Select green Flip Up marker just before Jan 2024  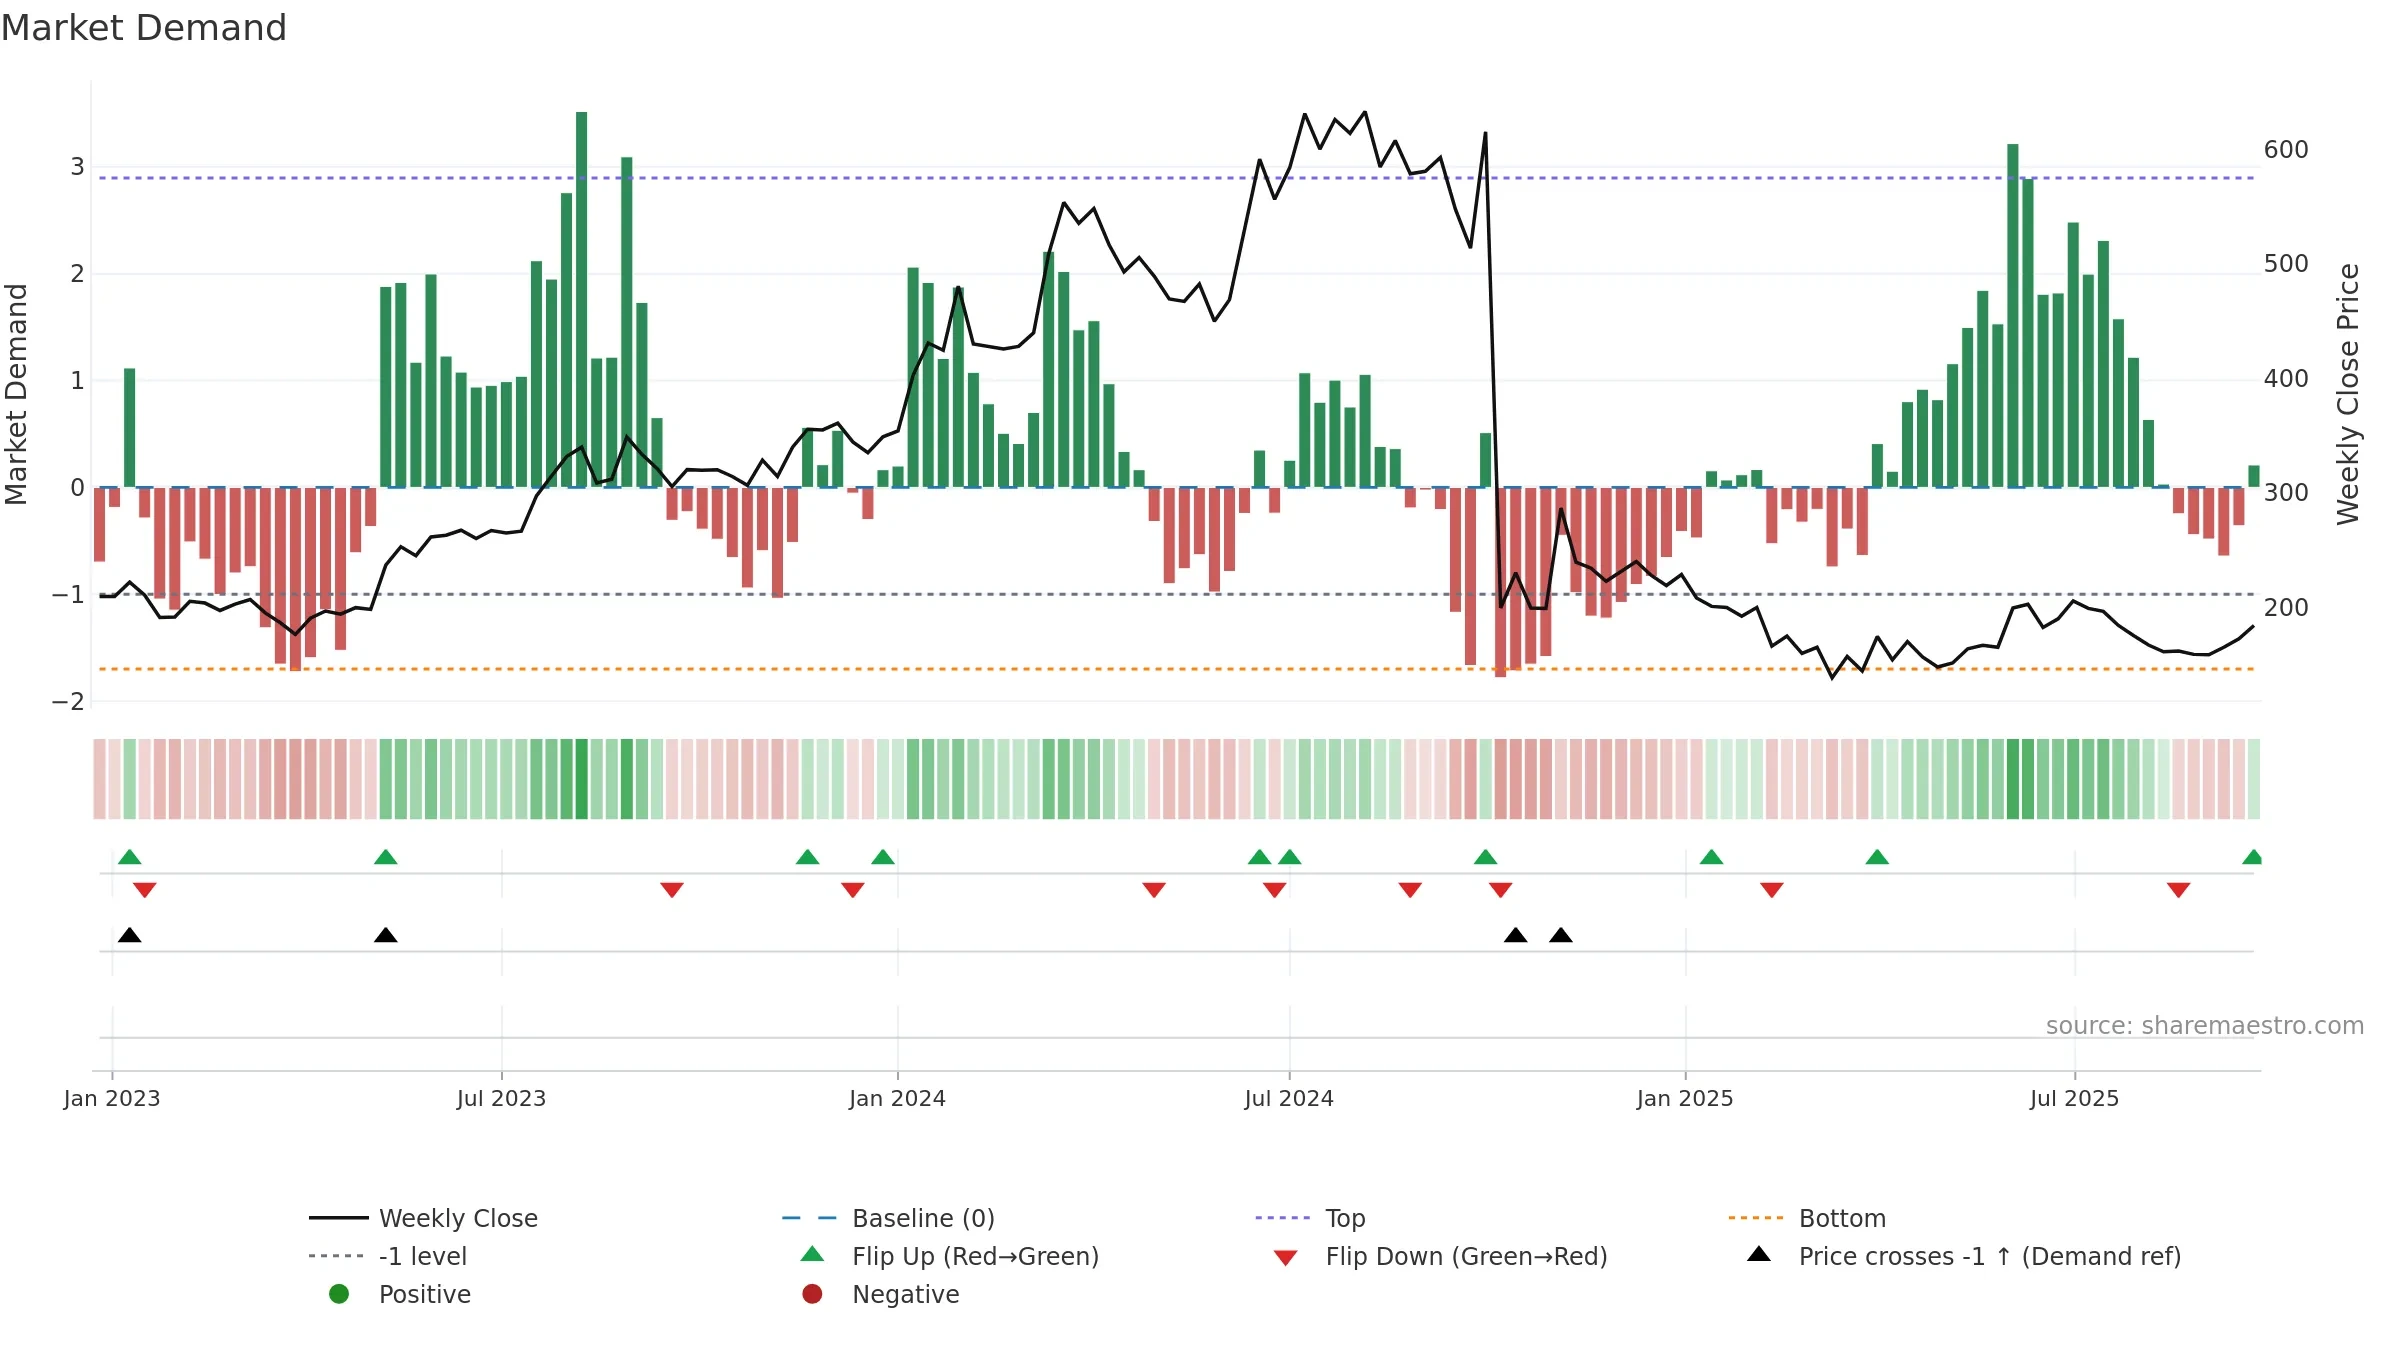pyautogui.click(x=883, y=857)
